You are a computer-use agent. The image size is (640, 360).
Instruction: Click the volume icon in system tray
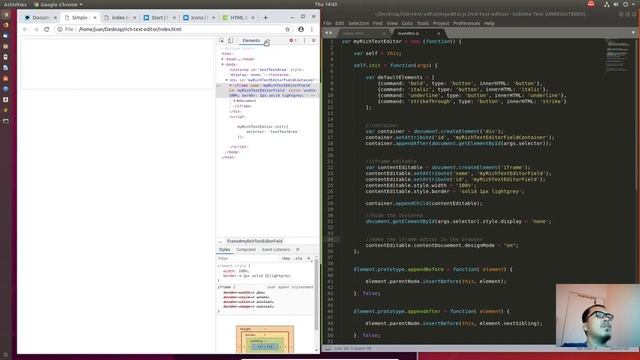pos(616,4)
